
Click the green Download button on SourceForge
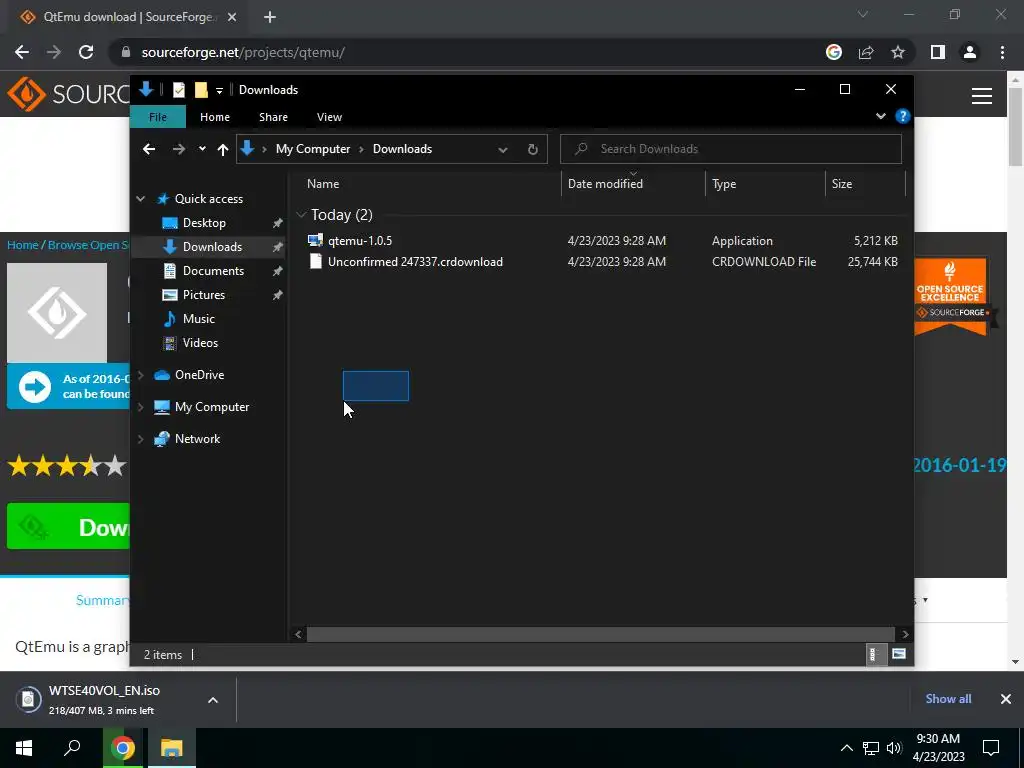coord(69,526)
